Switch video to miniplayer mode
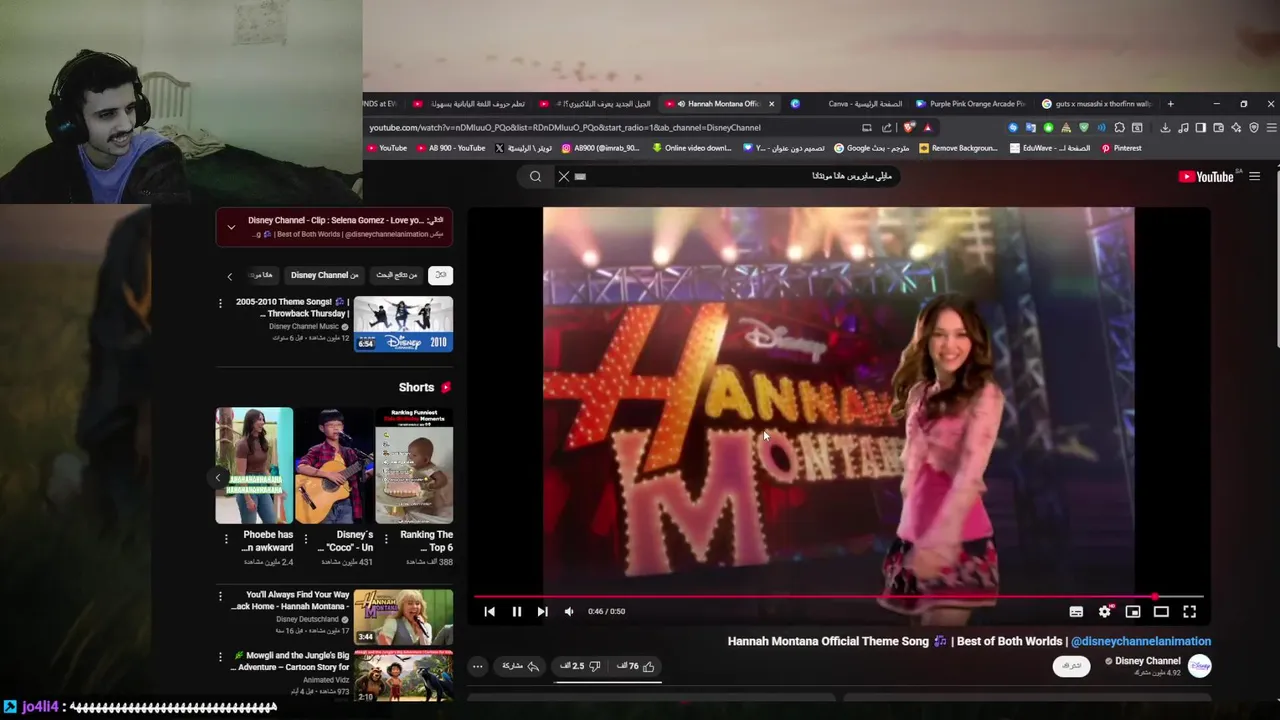This screenshot has width=1280, height=720. point(1133,611)
